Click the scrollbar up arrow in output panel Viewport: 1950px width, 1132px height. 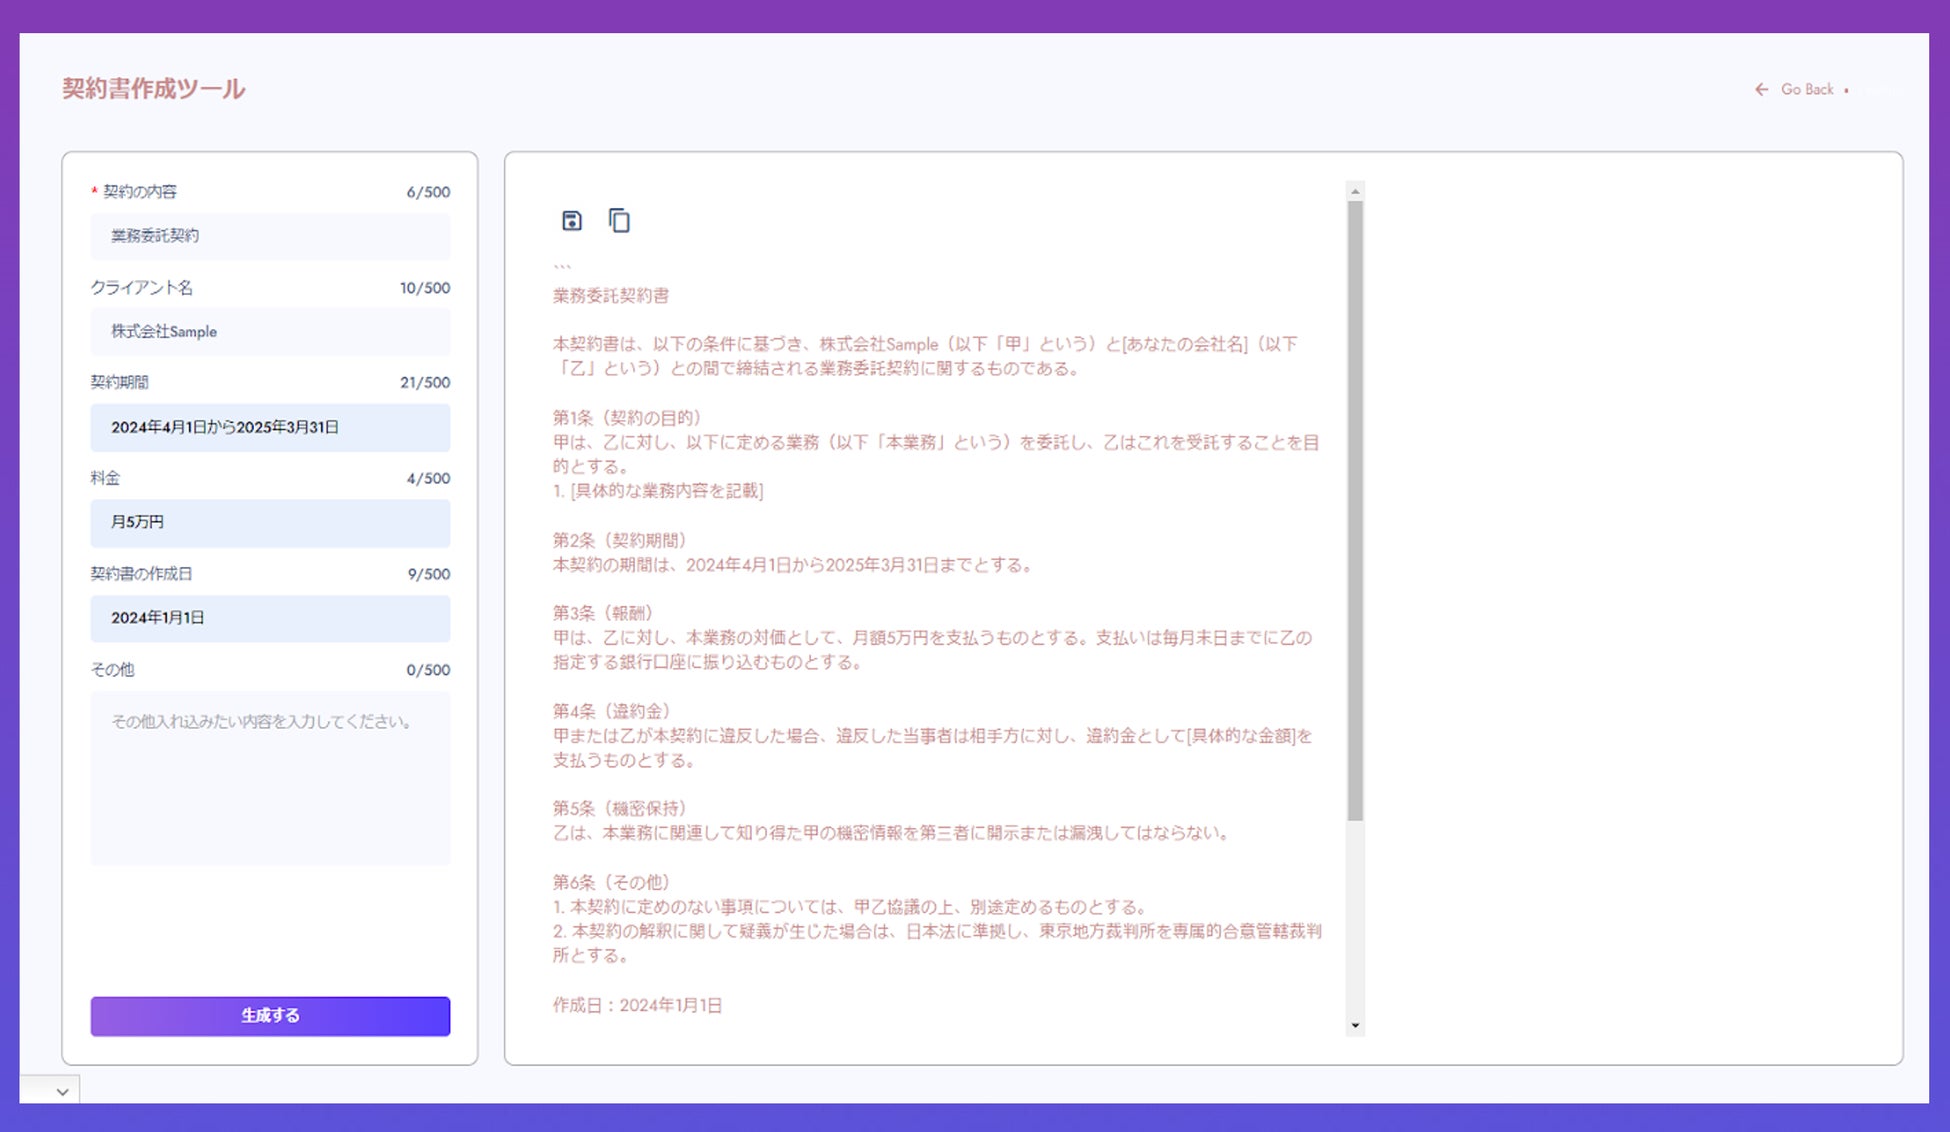pos(1355,191)
